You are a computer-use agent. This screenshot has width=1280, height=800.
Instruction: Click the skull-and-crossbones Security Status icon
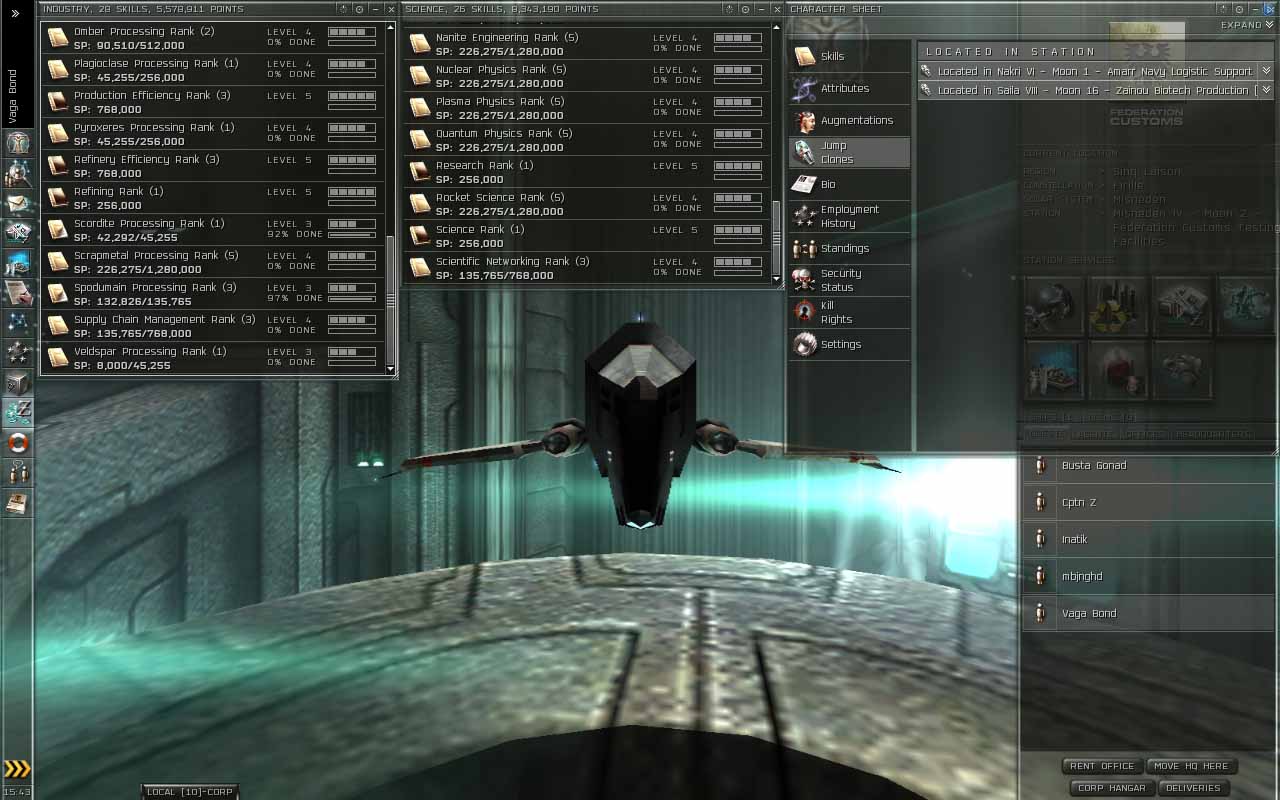(x=805, y=280)
